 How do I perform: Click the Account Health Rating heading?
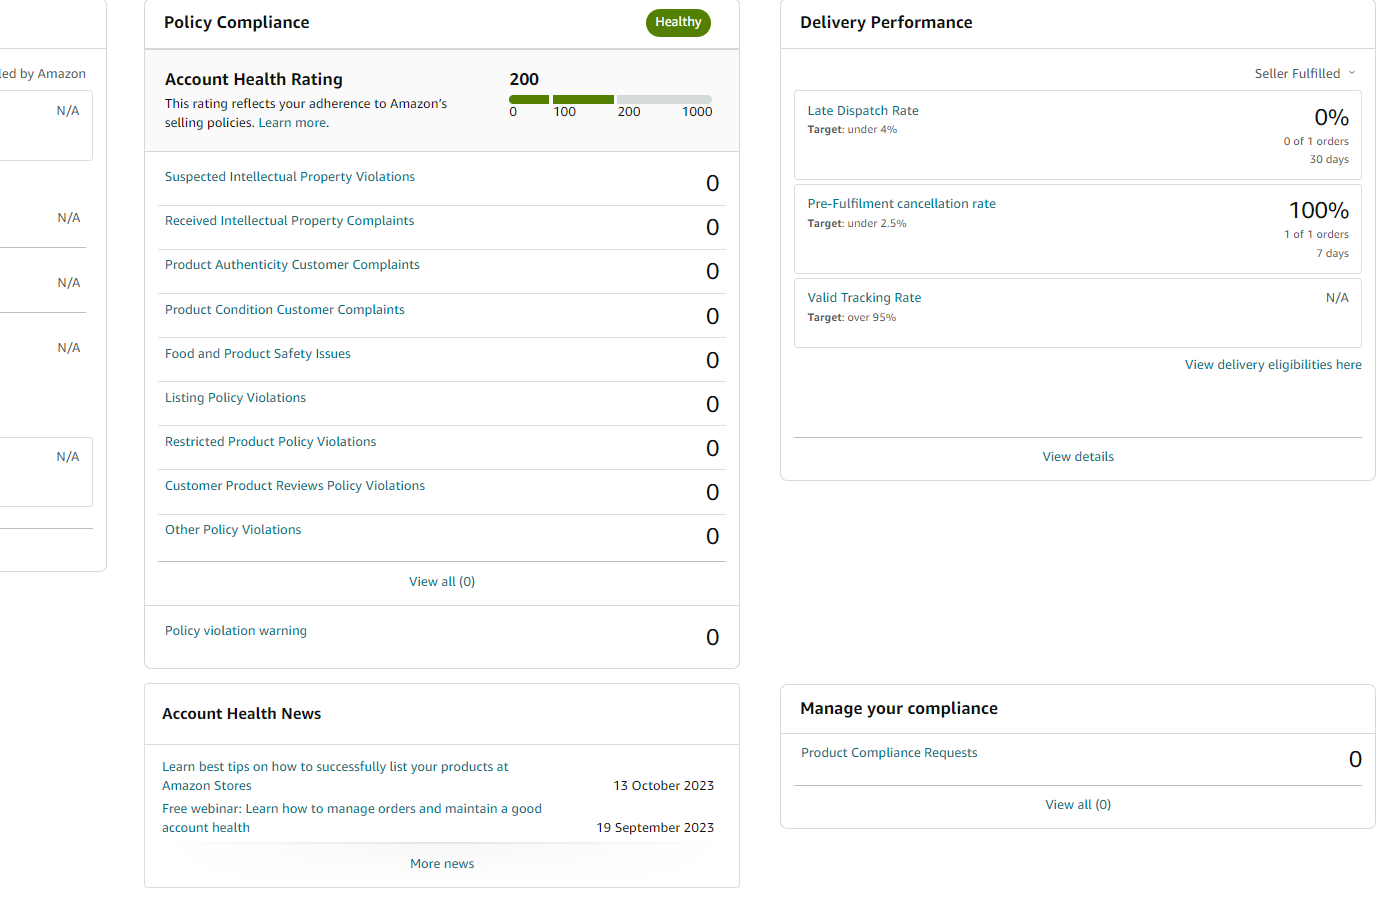click(x=254, y=79)
